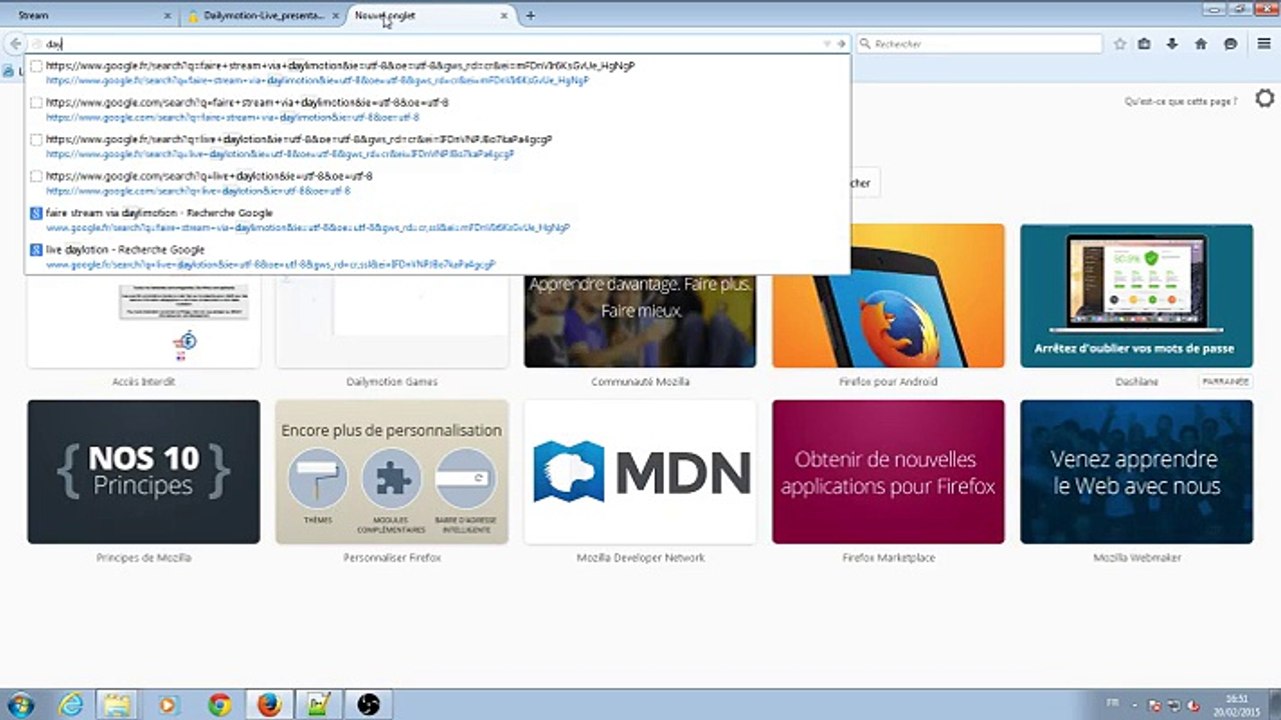1281x720 pixels.
Task: Open the Firefox downloads arrow
Action: tap(1172, 44)
